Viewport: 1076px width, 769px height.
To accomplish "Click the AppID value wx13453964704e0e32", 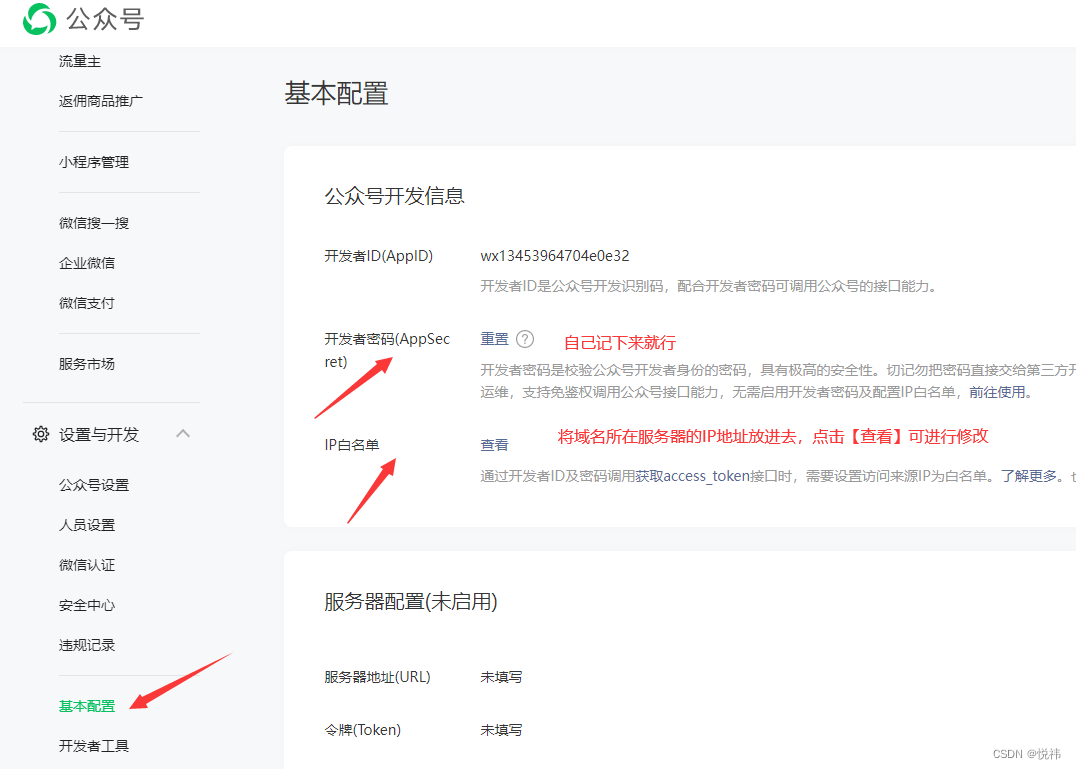I will click(554, 256).
